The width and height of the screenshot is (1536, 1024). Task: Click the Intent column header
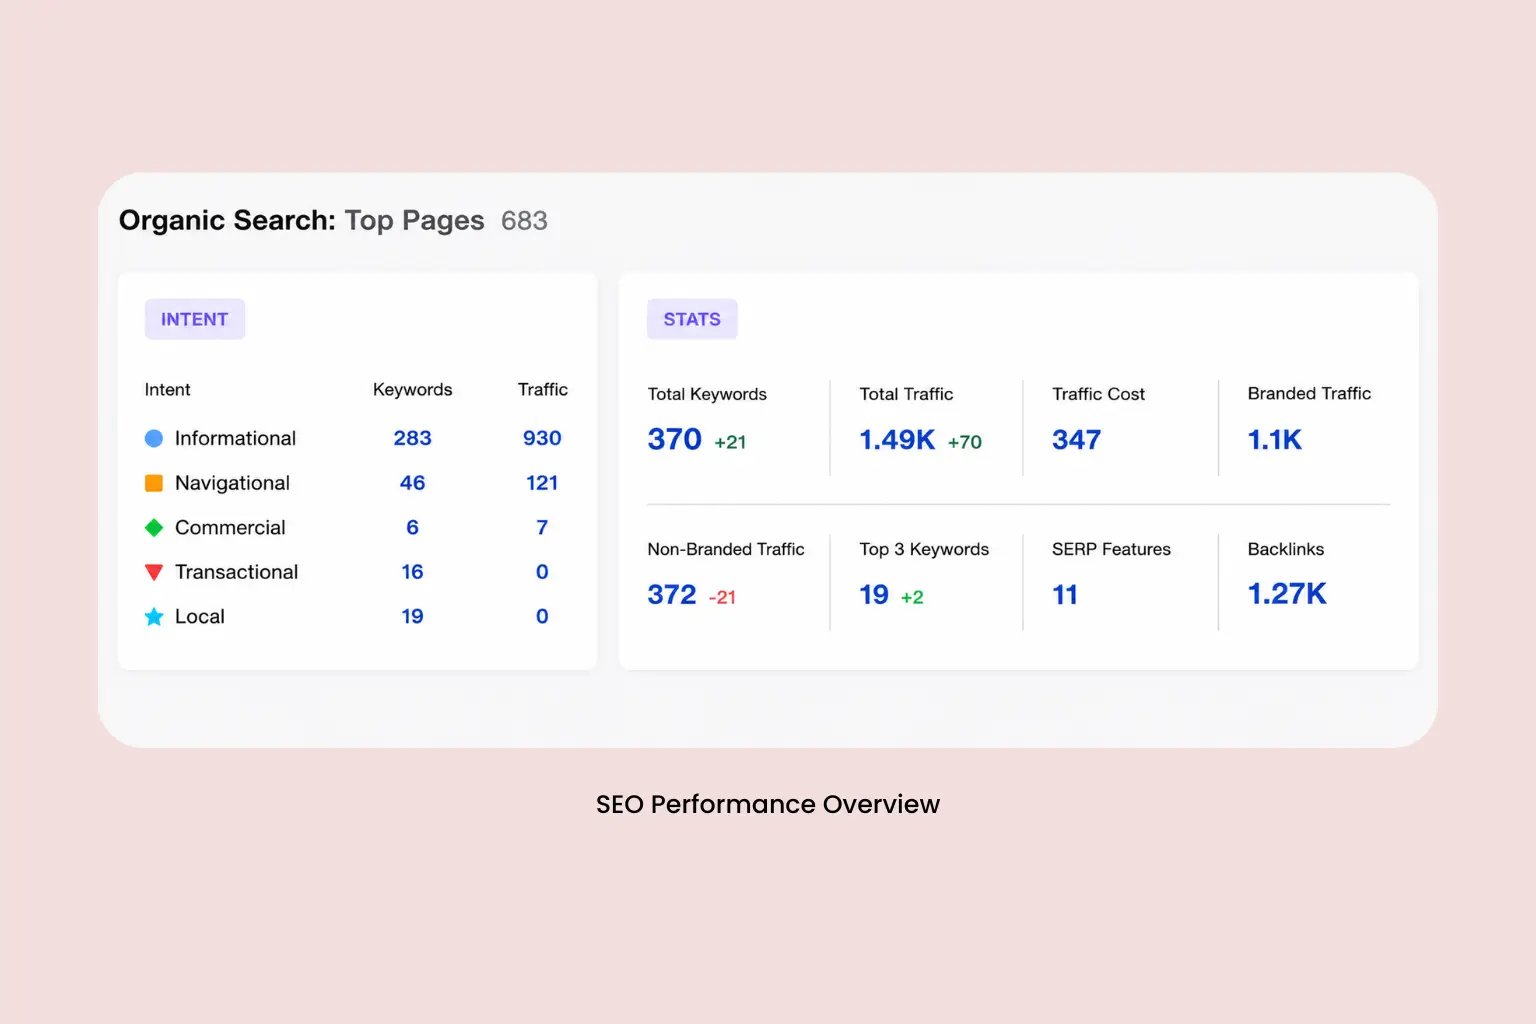pos(167,389)
